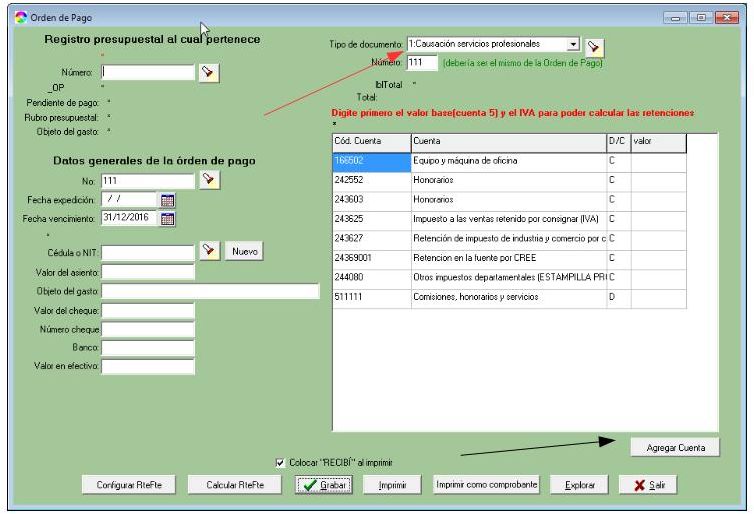Save with the Grabar button
The image size is (754, 514).
coord(324,485)
